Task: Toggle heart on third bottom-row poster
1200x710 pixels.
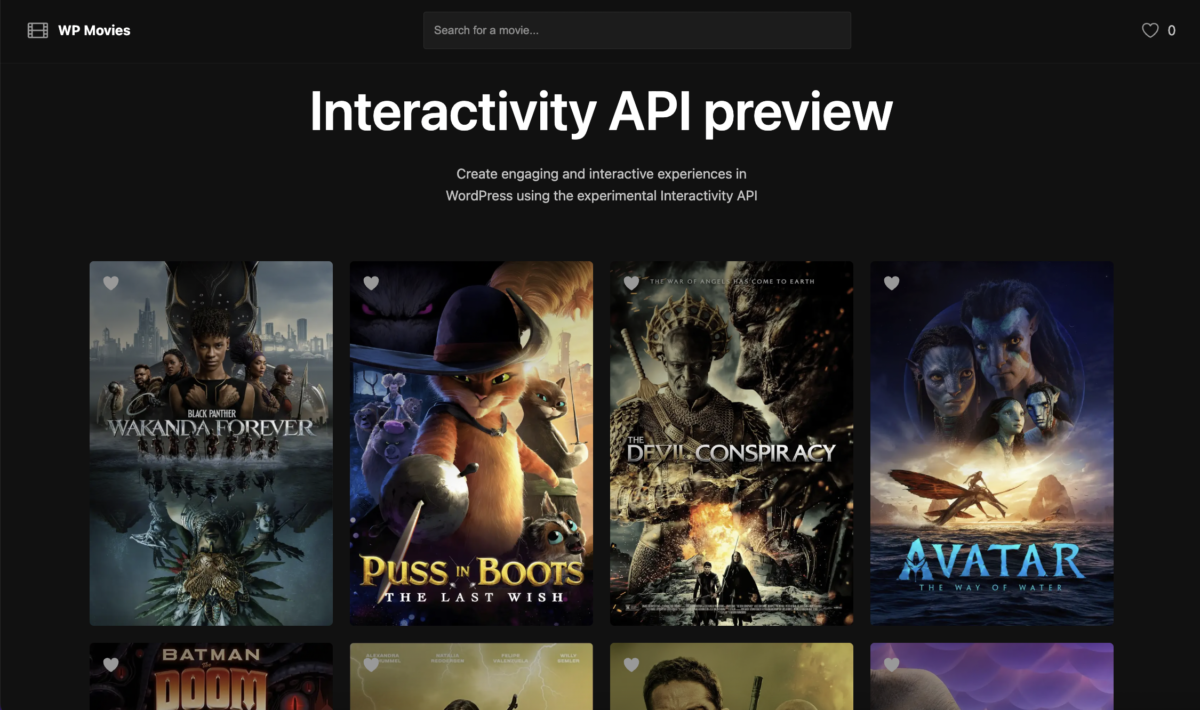Action: coord(631,664)
